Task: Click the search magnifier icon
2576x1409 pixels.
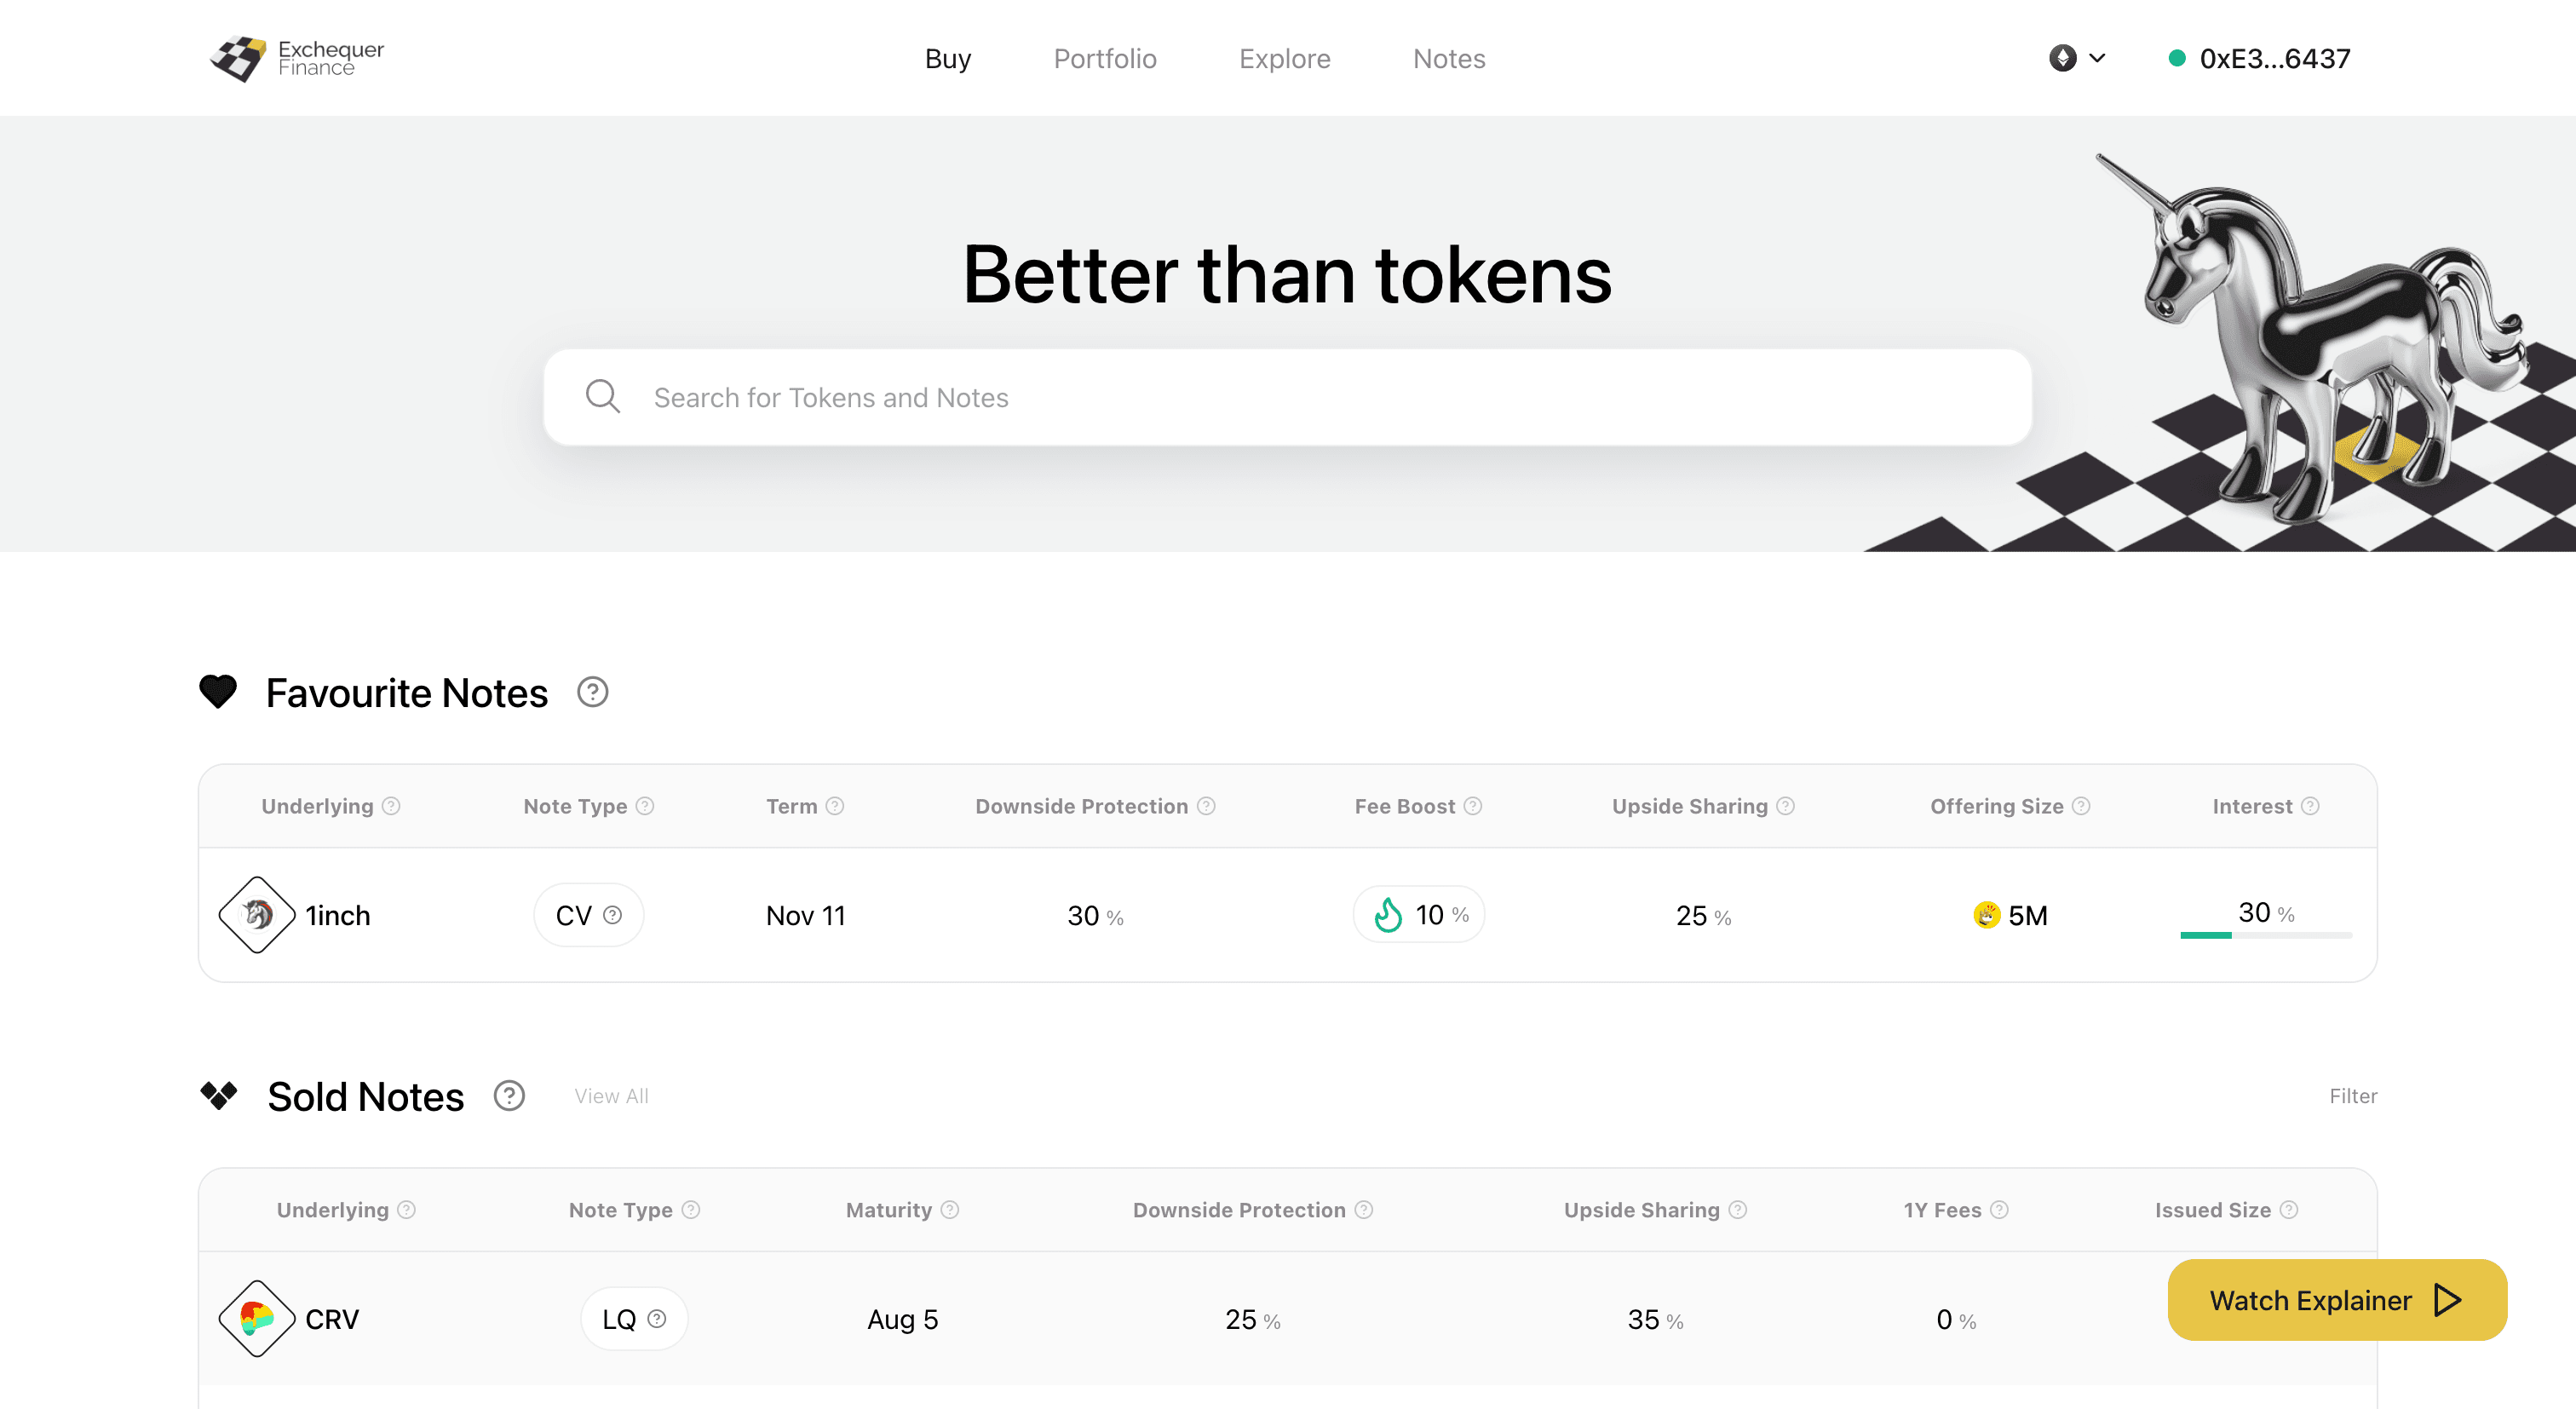Action: point(602,397)
